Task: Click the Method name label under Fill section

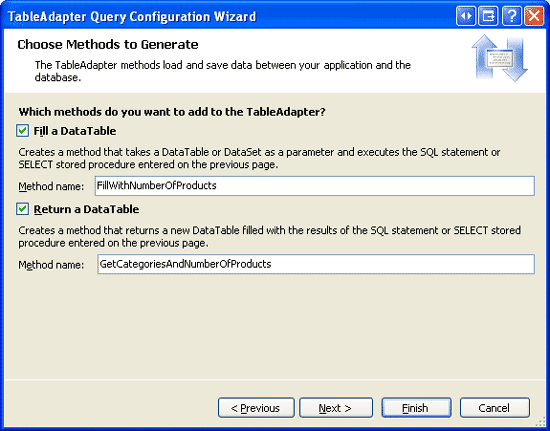Action: 51,186
